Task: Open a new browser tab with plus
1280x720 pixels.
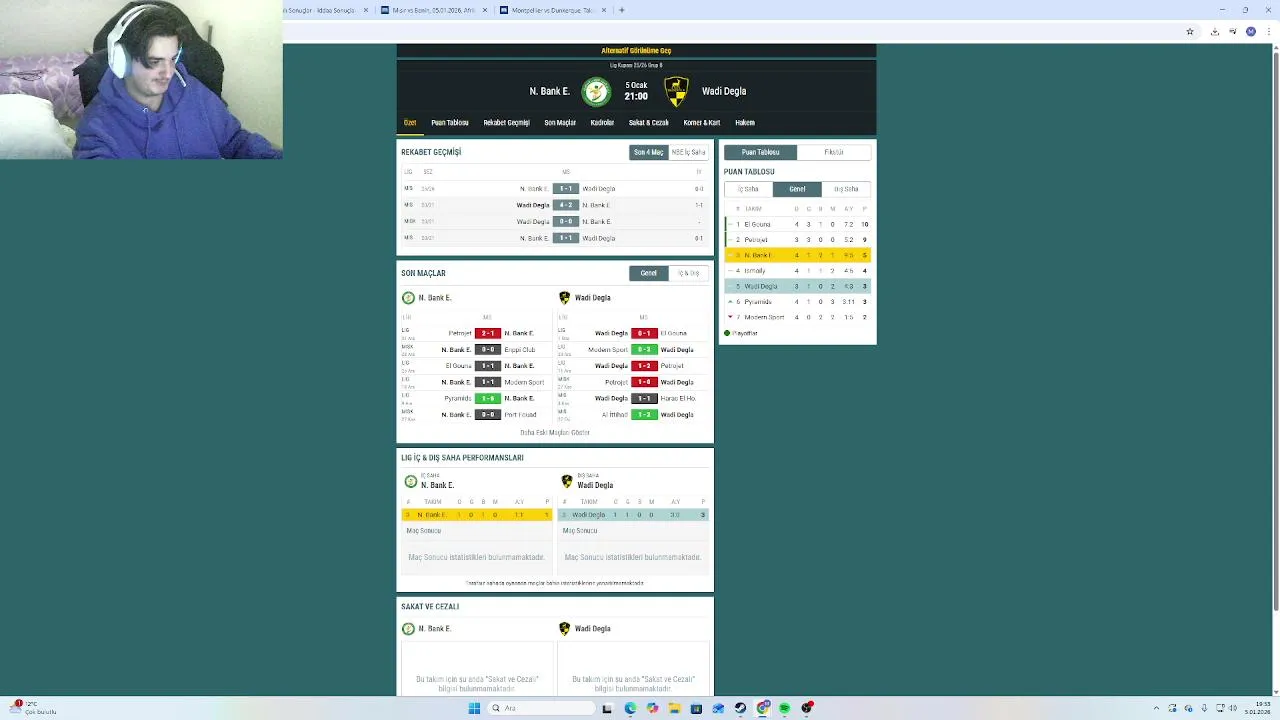Action: [622, 10]
